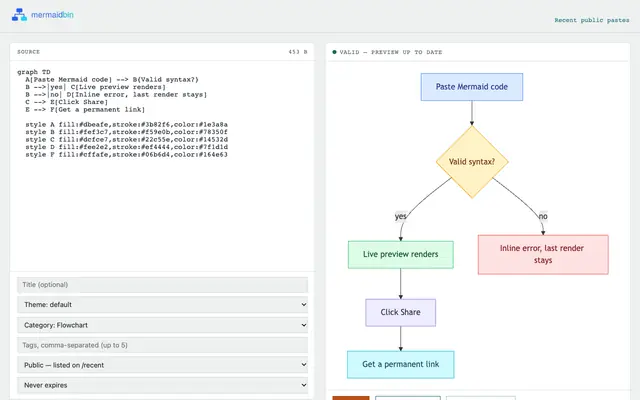Click into the Mermaid source code editor
The image size is (640, 400).
(x=162, y=166)
